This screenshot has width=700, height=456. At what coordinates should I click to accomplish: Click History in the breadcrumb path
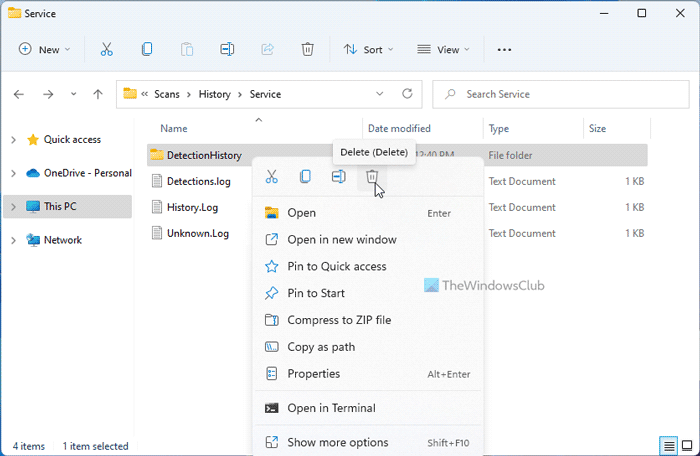215,94
